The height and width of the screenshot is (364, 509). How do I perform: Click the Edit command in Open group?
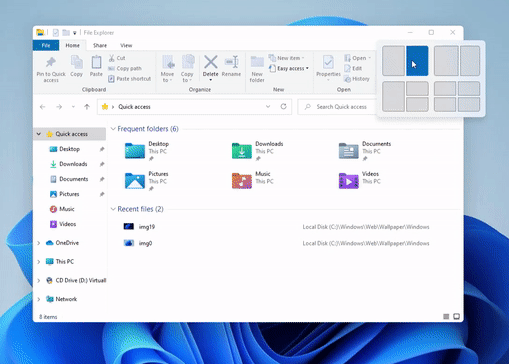(353, 68)
